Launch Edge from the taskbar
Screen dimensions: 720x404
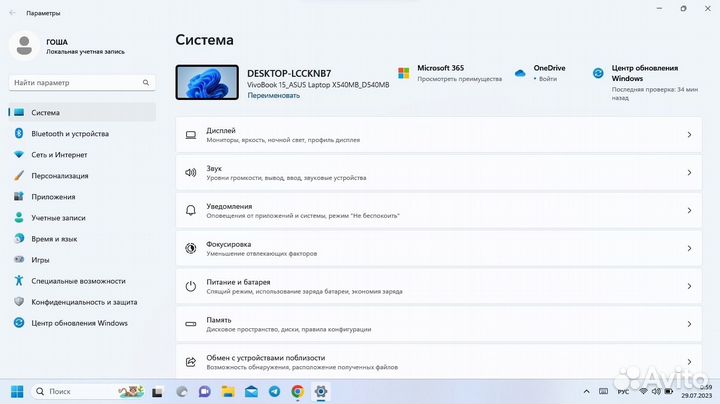click(182, 392)
